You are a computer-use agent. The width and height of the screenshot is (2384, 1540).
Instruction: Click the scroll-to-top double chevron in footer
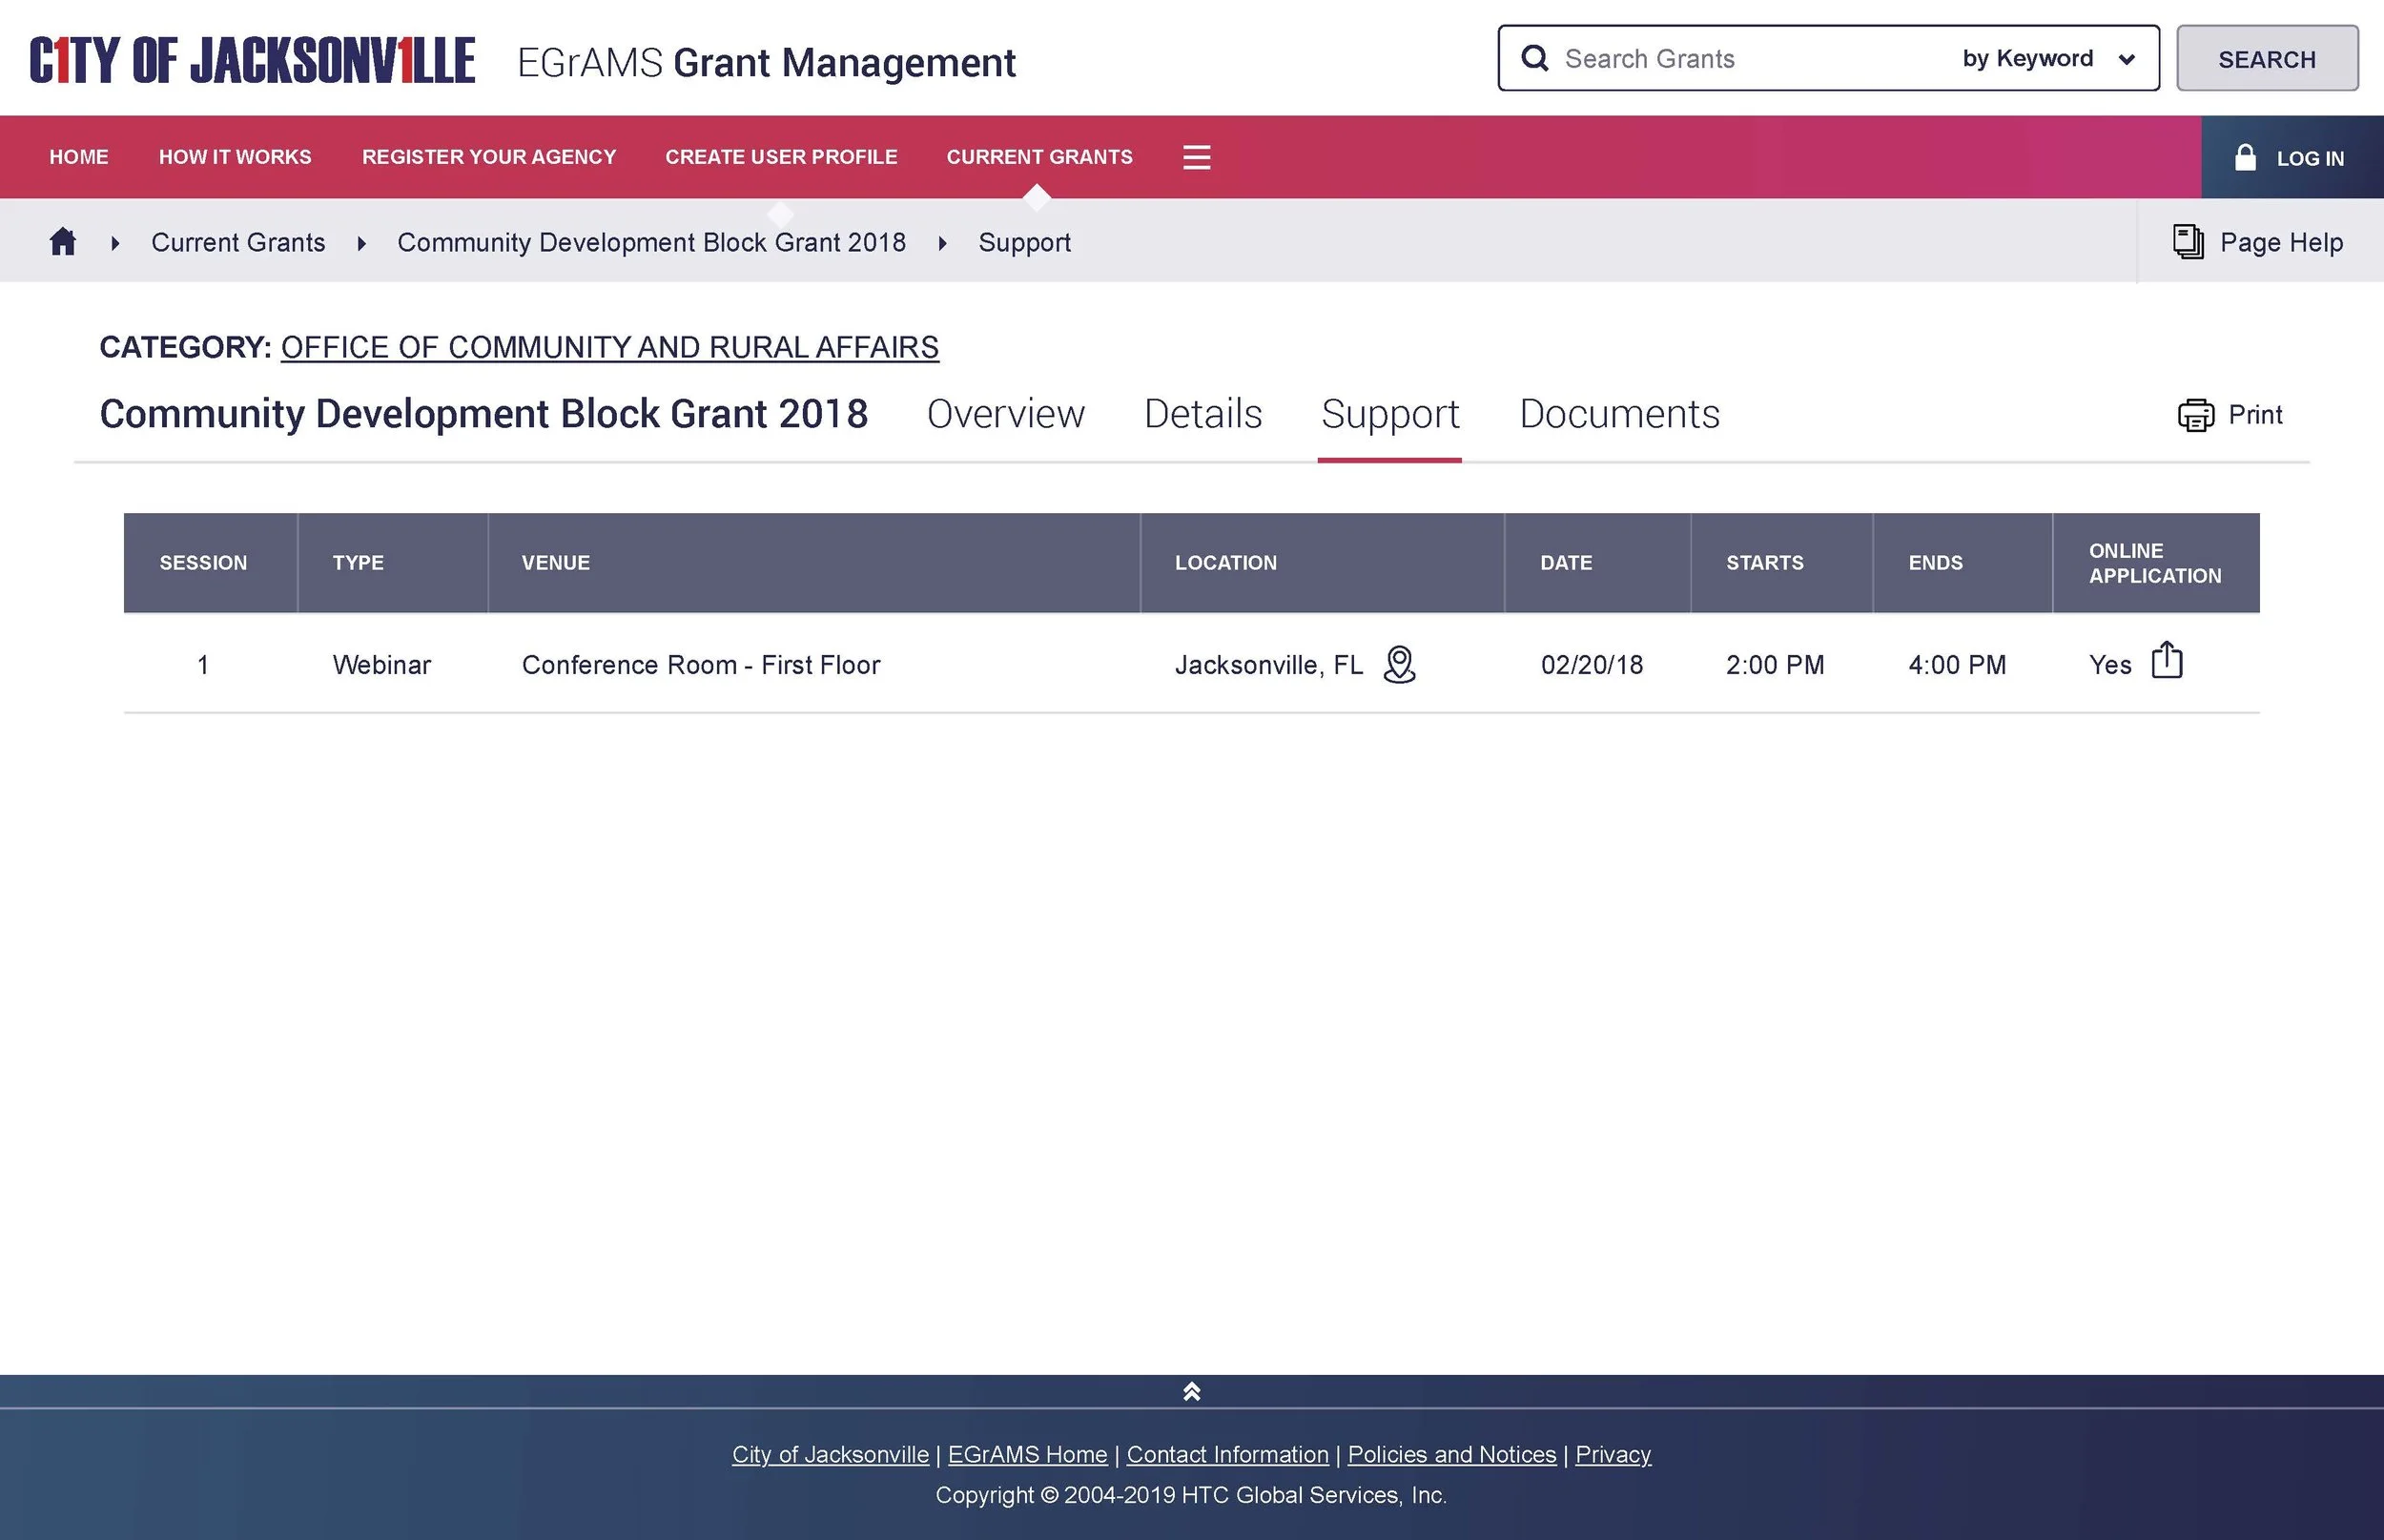pos(1191,1392)
